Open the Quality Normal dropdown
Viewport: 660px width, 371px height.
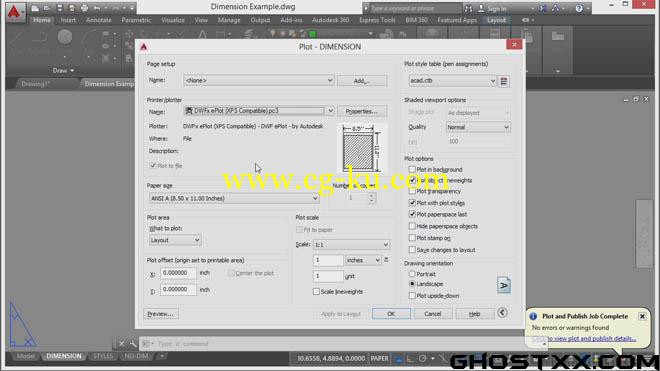click(x=478, y=127)
